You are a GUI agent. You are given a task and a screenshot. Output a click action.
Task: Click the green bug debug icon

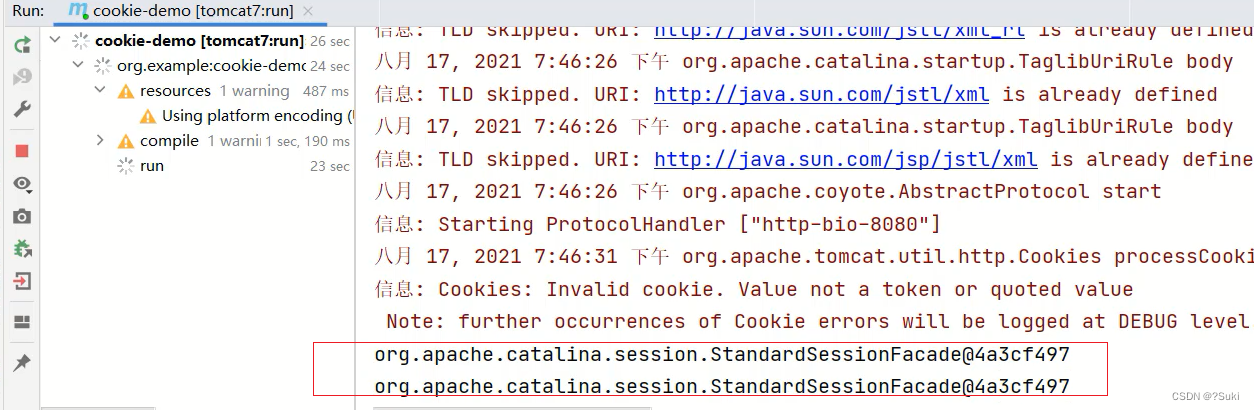(x=22, y=248)
